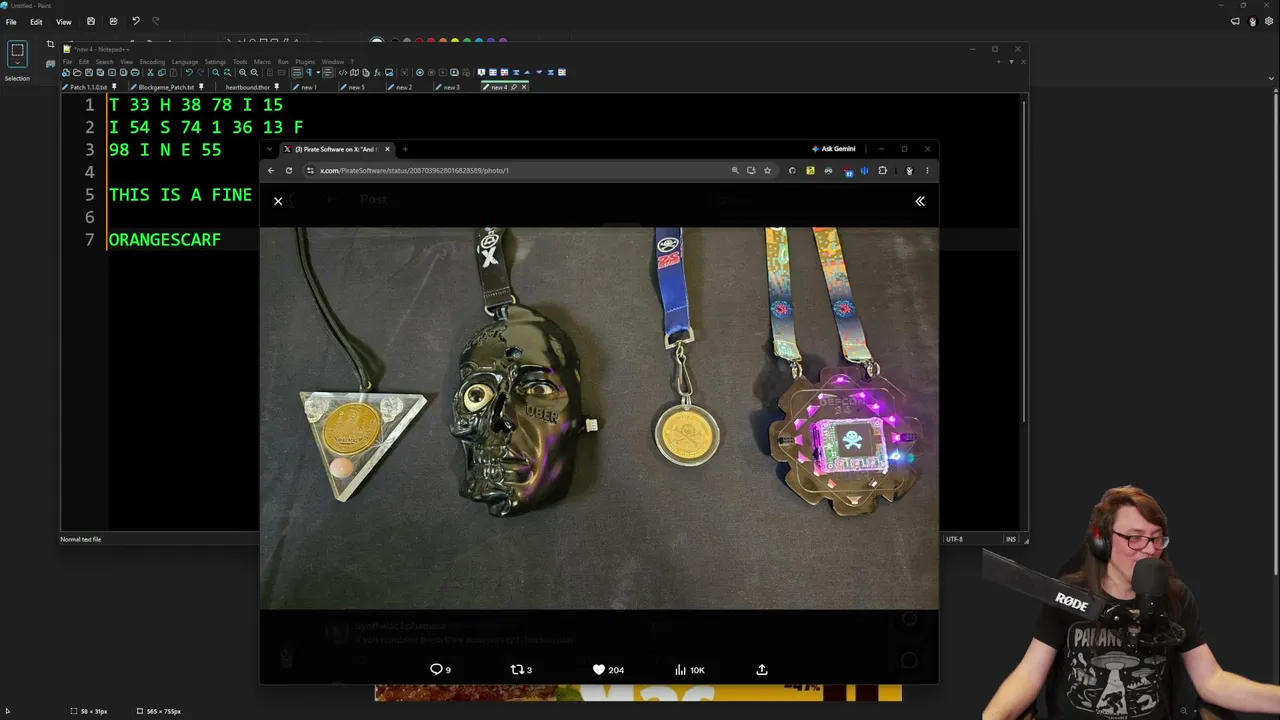
Task: Switch to the Pirate Software on X Chrome tab
Action: tap(339, 149)
